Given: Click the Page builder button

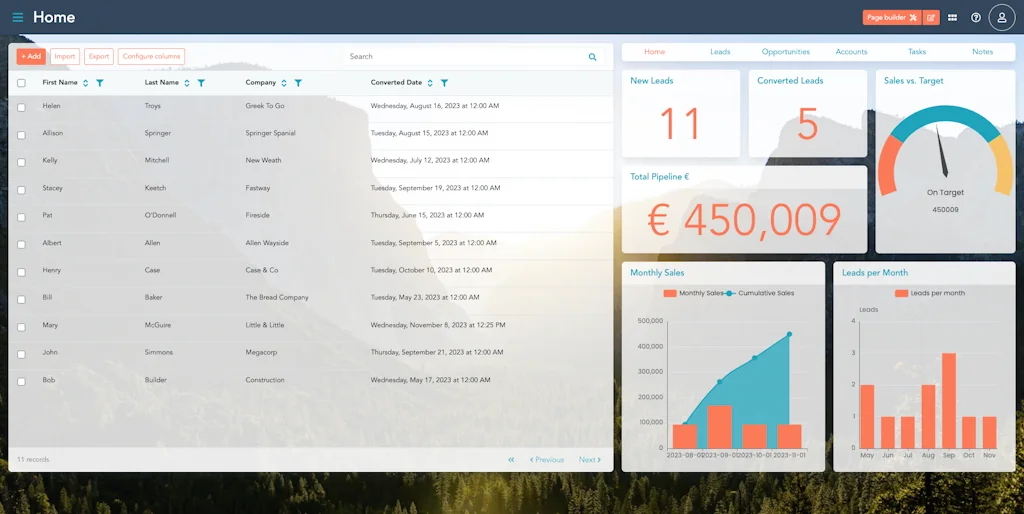Looking at the screenshot, I should click(x=892, y=18).
